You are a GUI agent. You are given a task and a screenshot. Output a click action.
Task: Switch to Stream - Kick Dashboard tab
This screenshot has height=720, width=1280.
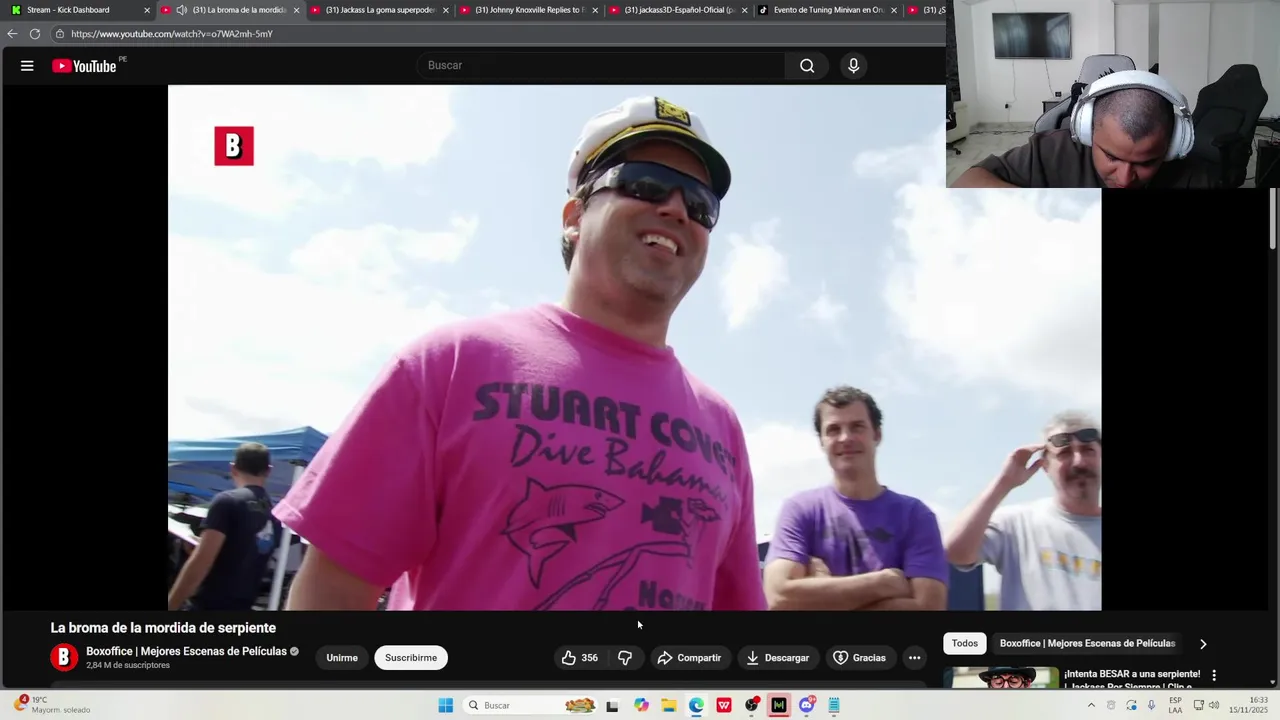[76, 10]
